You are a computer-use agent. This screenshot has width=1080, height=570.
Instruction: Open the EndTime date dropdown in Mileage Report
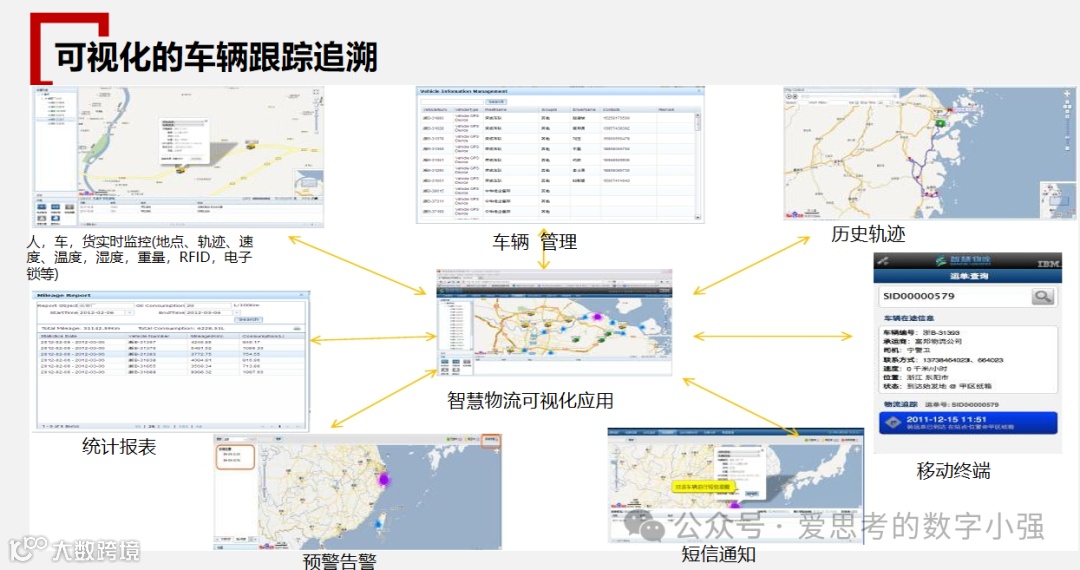tap(236, 313)
